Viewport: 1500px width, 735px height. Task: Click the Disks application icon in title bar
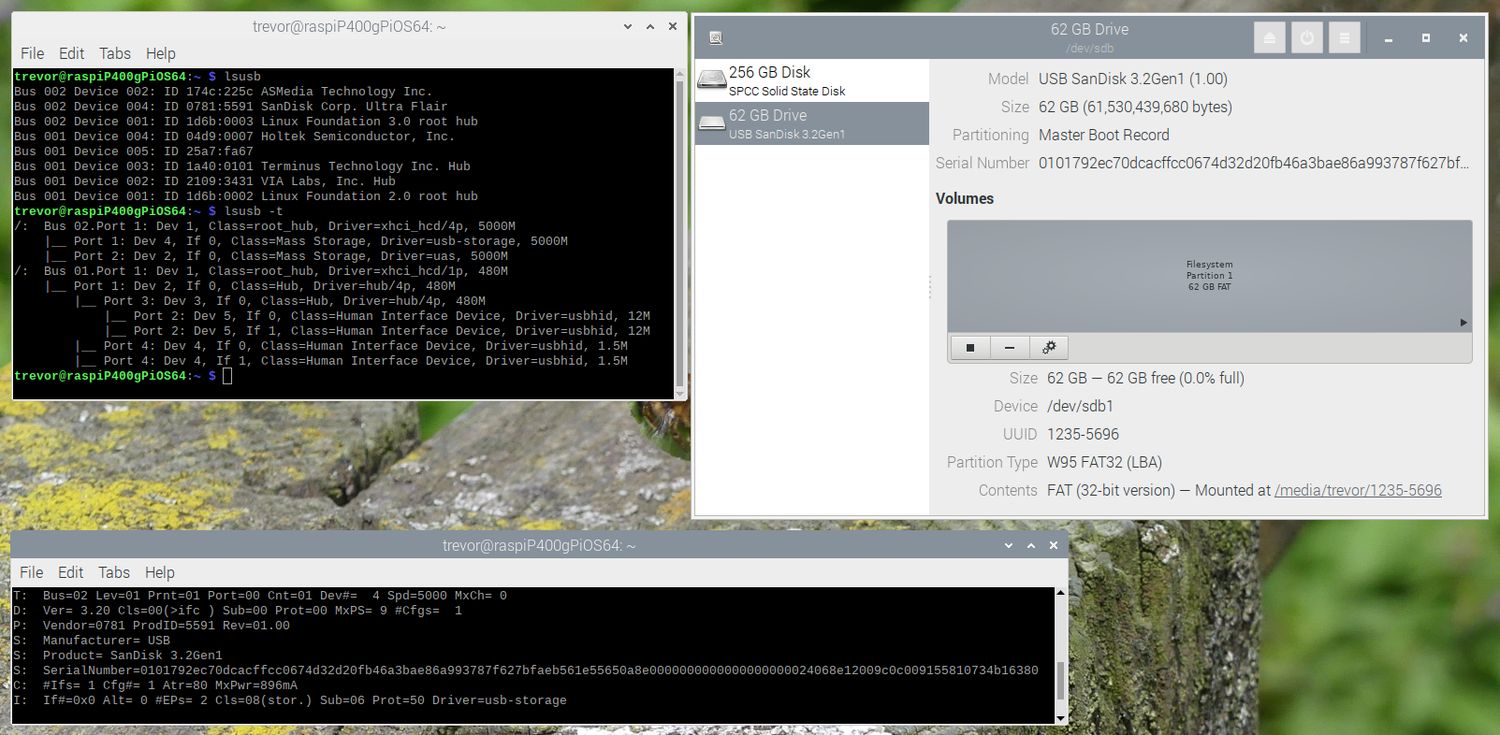(716, 38)
